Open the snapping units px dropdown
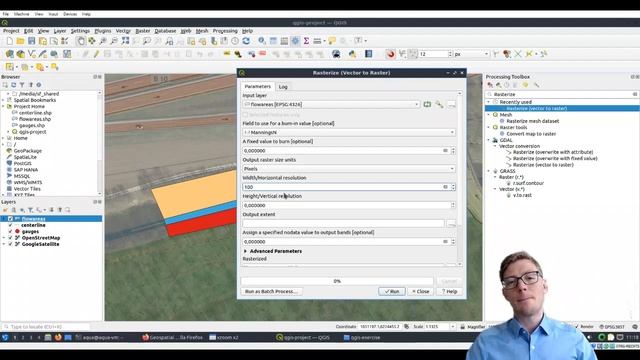The image size is (640, 360). point(471,54)
